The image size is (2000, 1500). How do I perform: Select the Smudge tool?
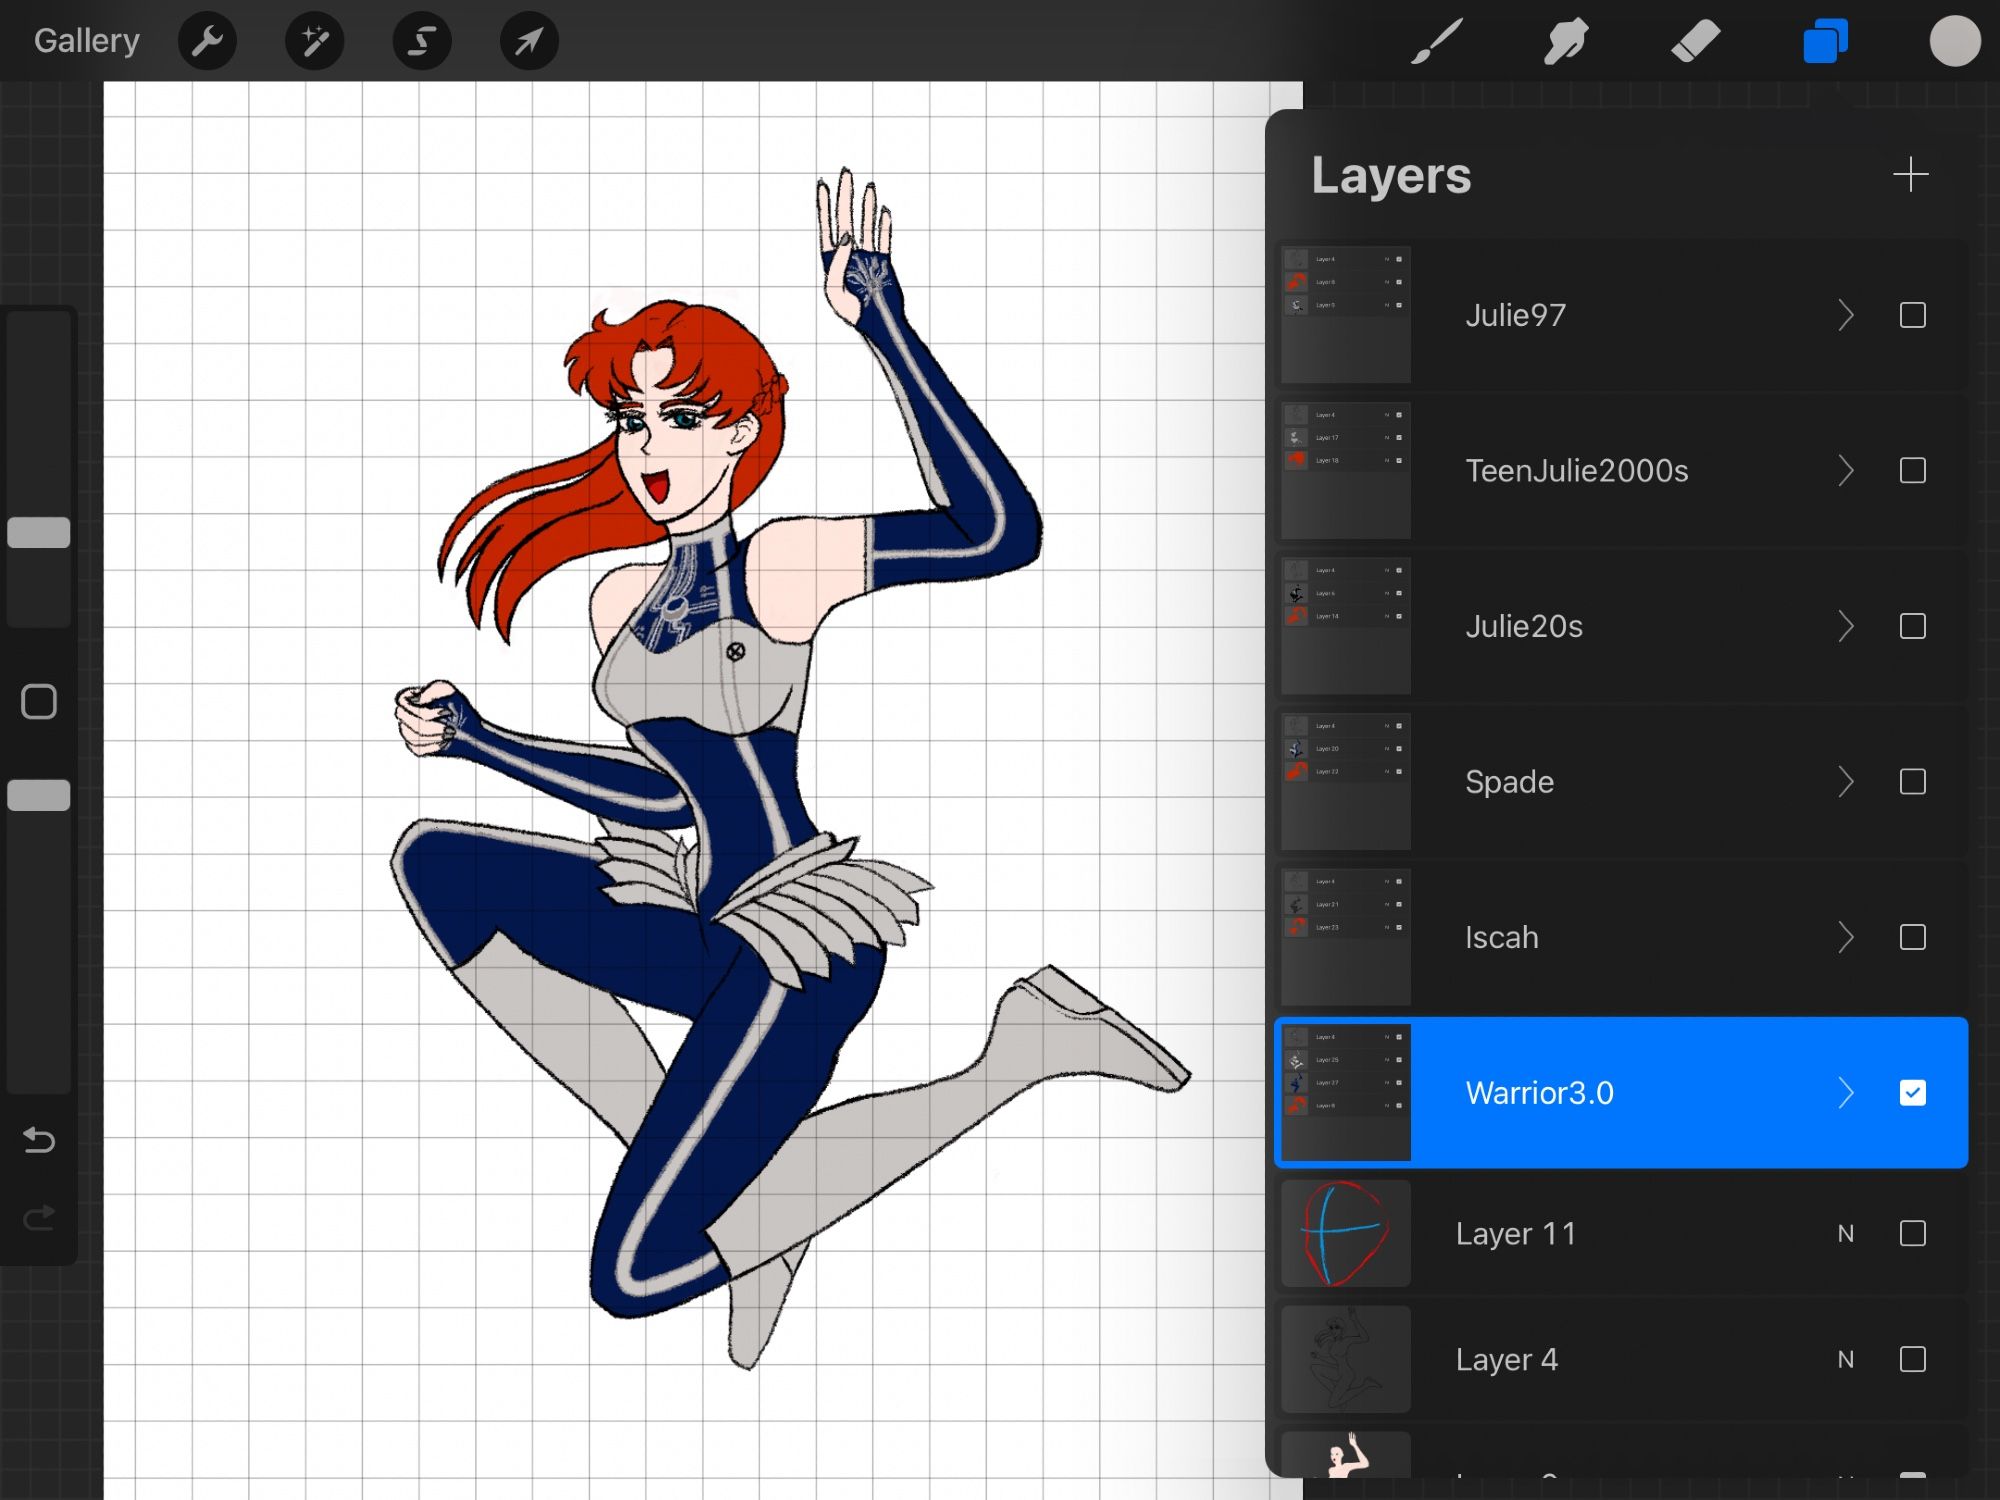pyautogui.click(x=1566, y=41)
